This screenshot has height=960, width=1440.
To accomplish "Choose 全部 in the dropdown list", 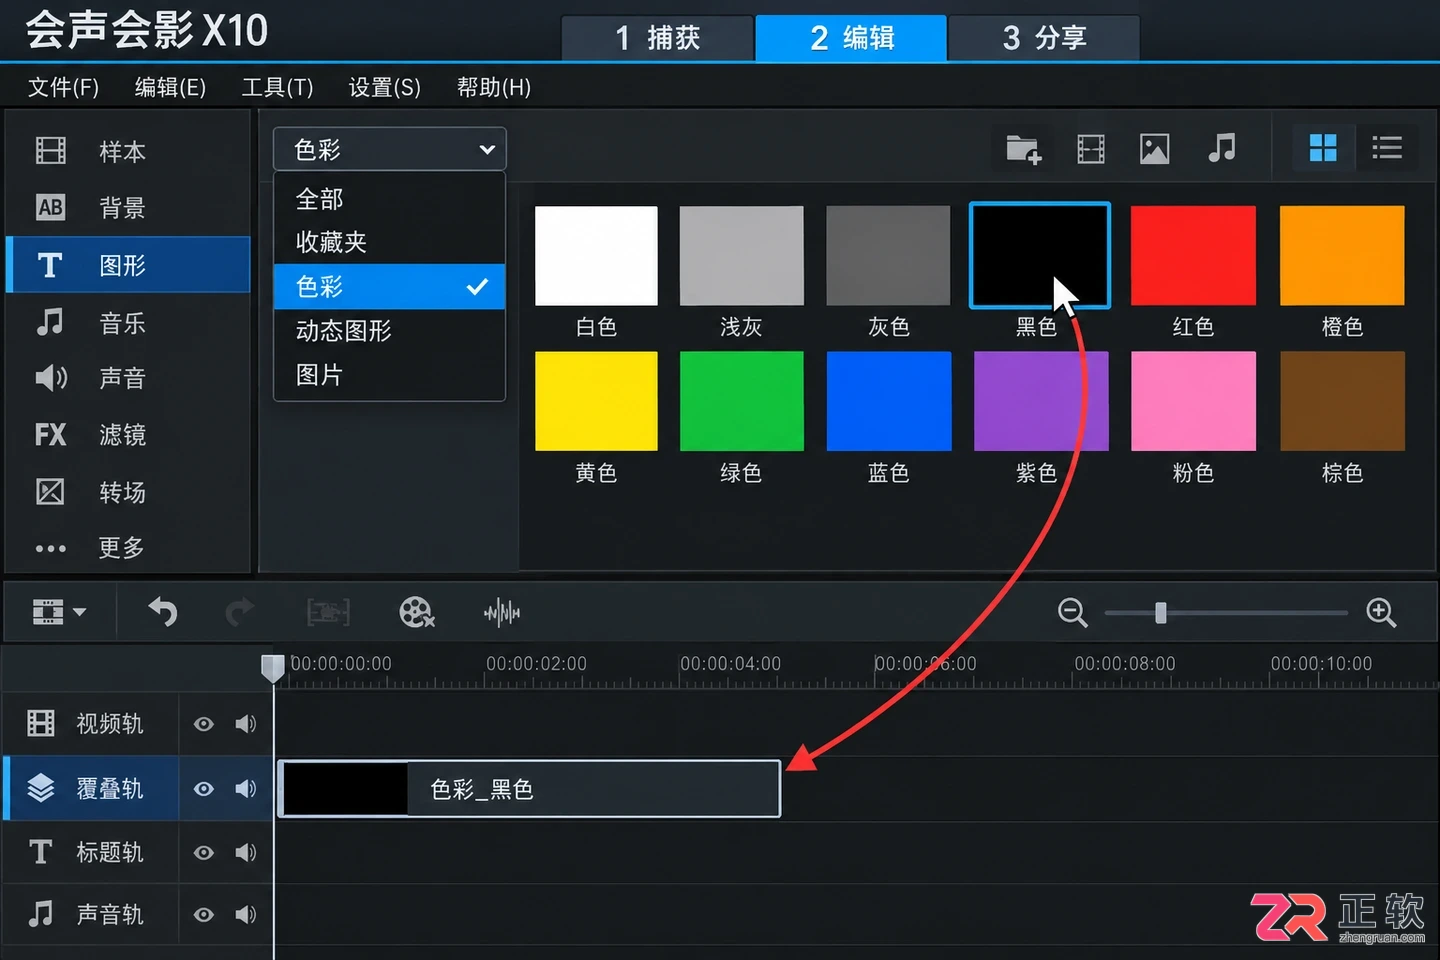I will pyautogui.click(x=390, y=199).
